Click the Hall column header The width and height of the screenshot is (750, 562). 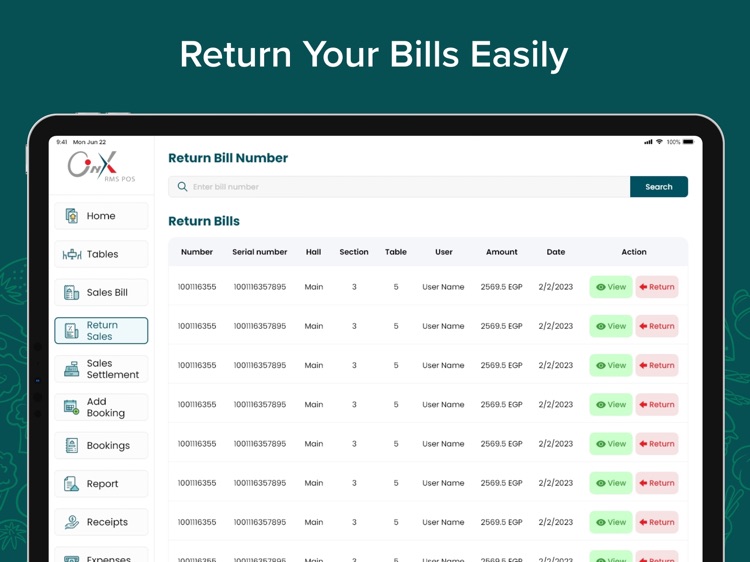tap(313, 252)
